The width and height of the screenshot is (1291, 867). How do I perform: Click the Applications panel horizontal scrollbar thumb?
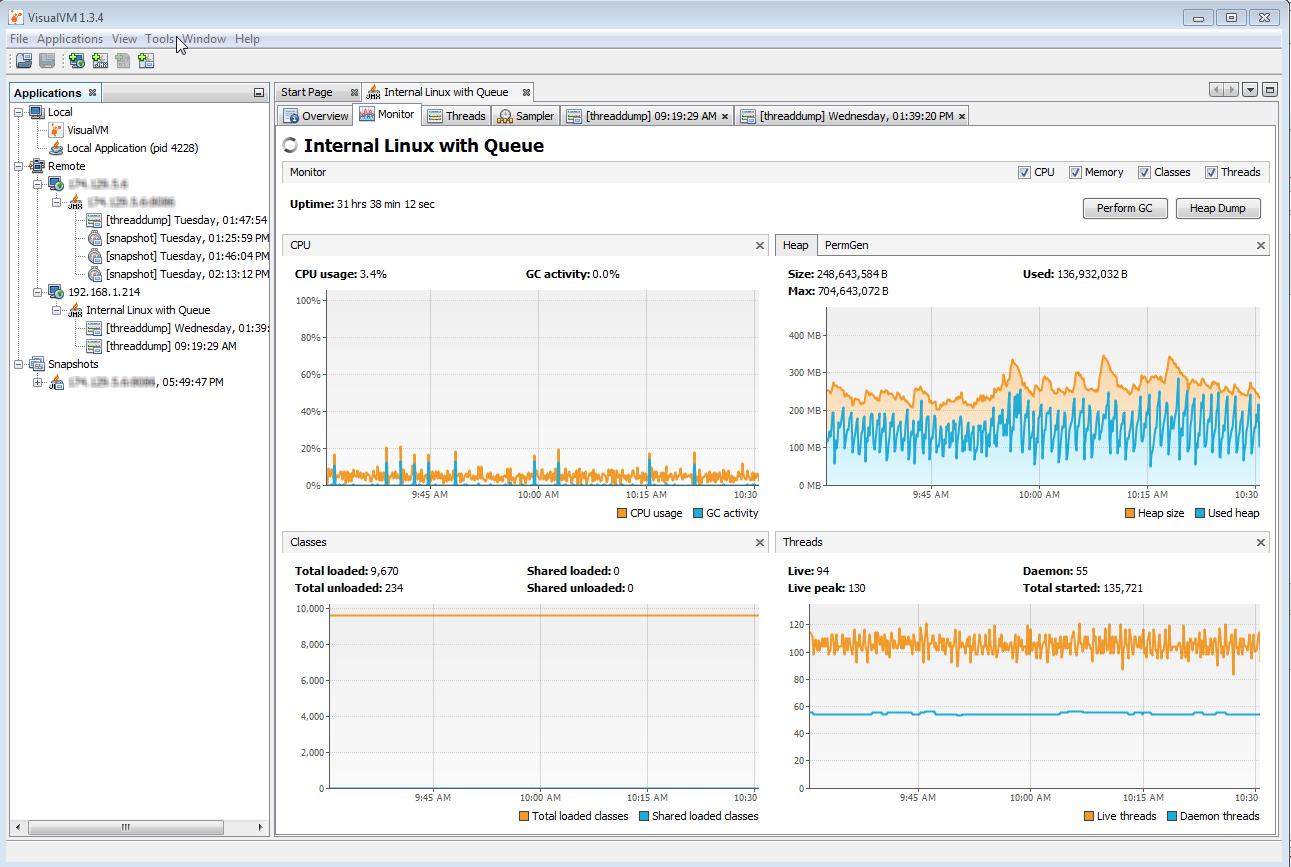tap(125, 827)
